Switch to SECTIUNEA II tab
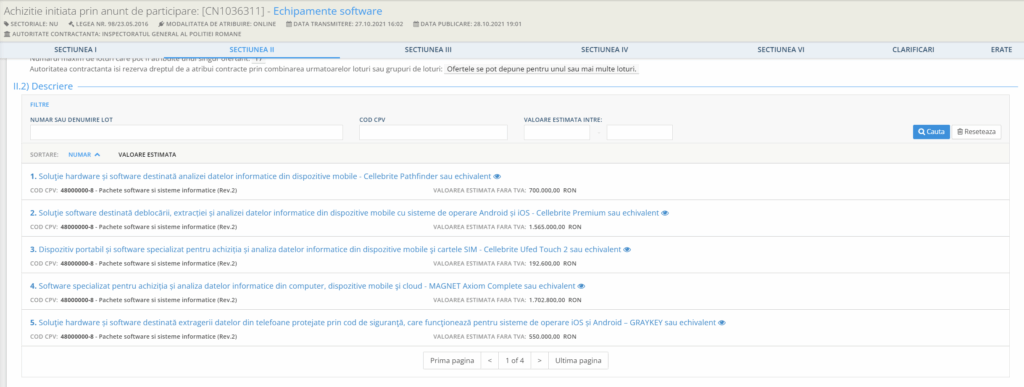This screenshot has height=387, width=1024. coord(251,50)
